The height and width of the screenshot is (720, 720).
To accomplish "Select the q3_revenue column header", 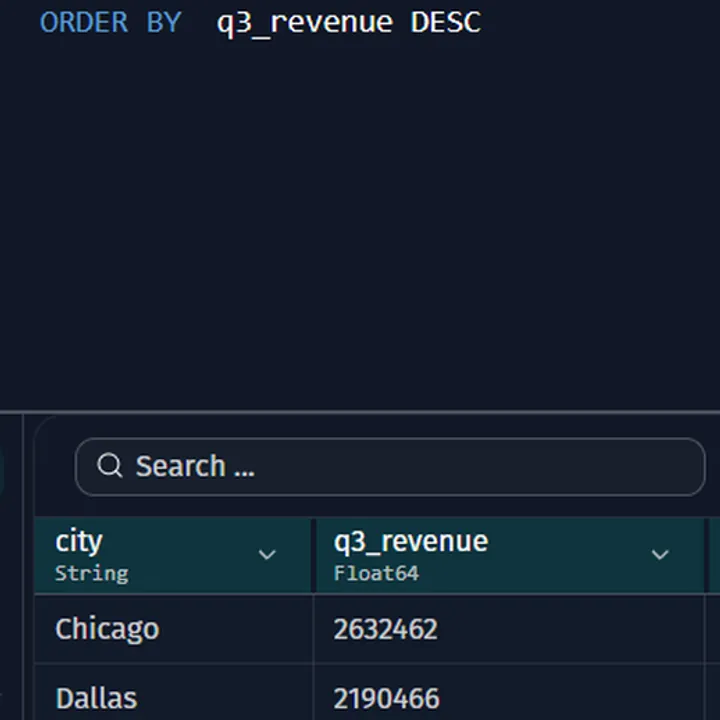I will (510, 555).
